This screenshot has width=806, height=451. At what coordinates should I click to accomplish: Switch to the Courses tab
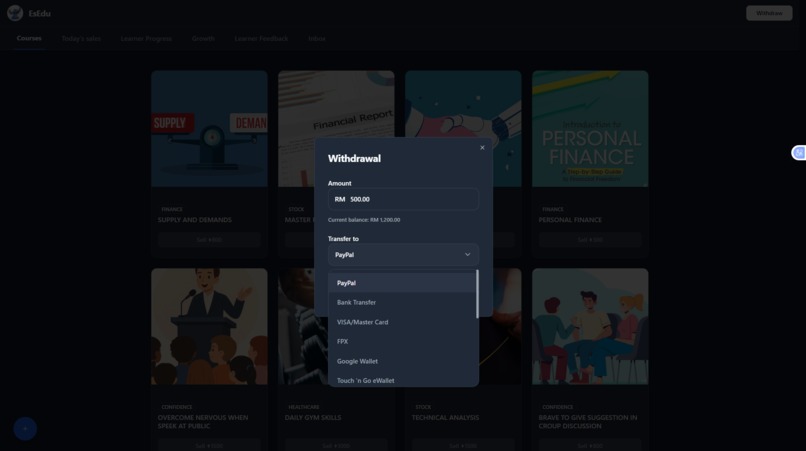(29, 39)
